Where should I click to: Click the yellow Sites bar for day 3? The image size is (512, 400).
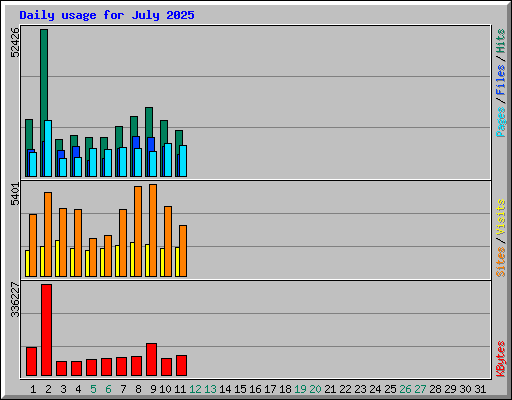coord(57,258)
